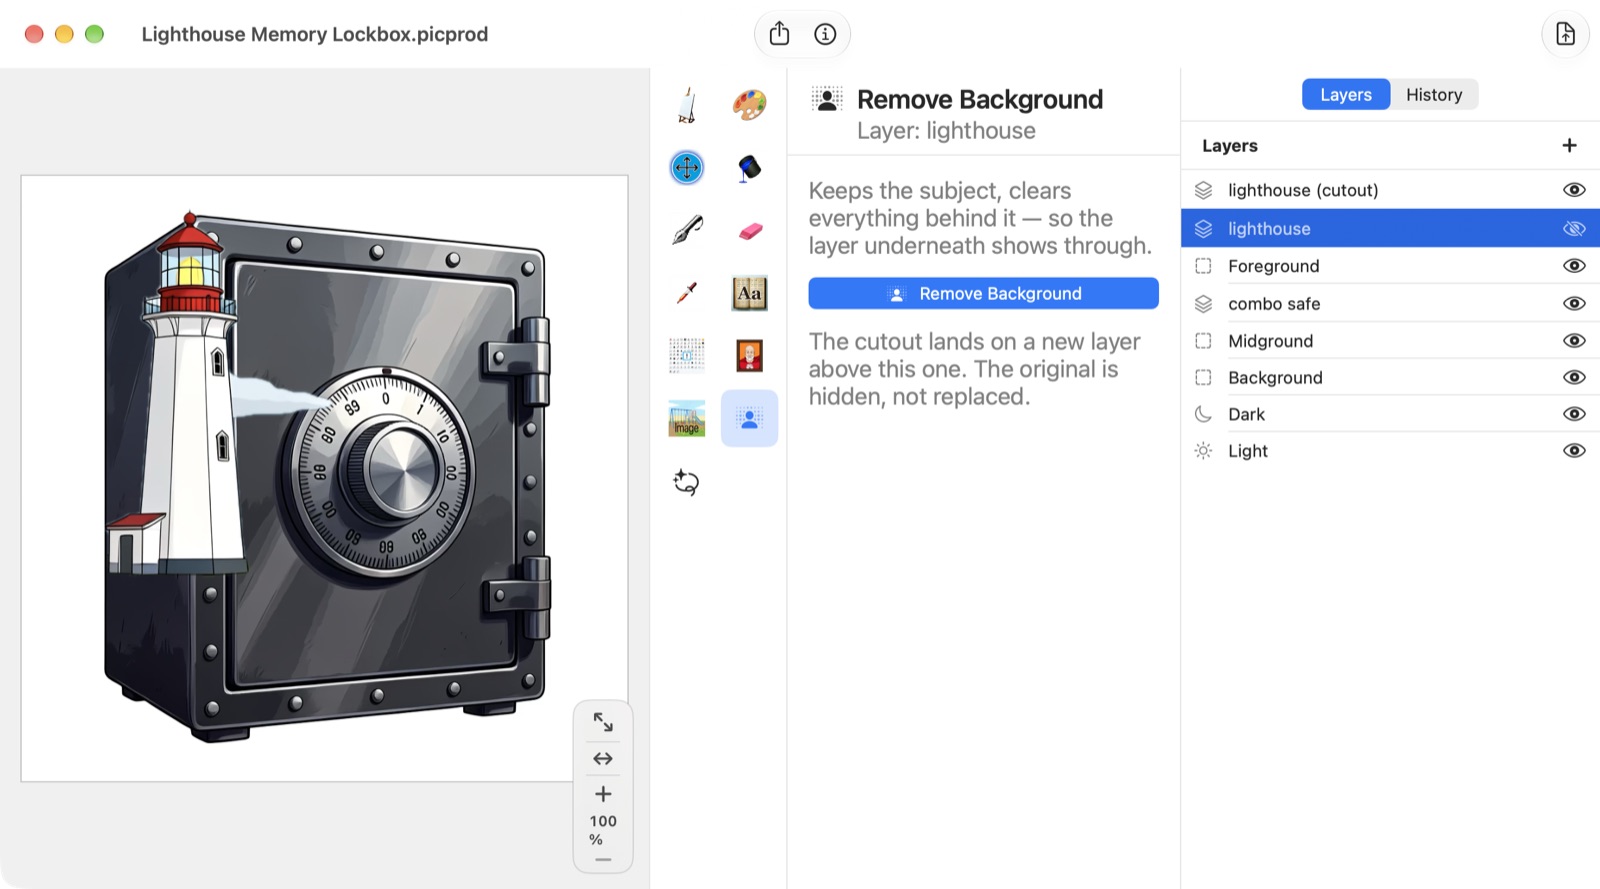This screenshot has width=1600, height=889.
Task: Open the Aa text tool
Action: click(749, 293)
